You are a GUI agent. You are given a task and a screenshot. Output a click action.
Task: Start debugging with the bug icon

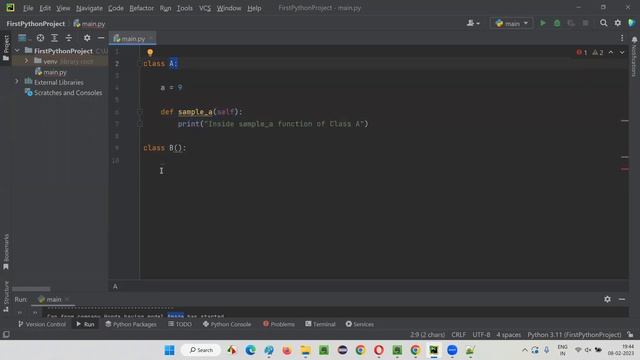click(x=557, y=23)
